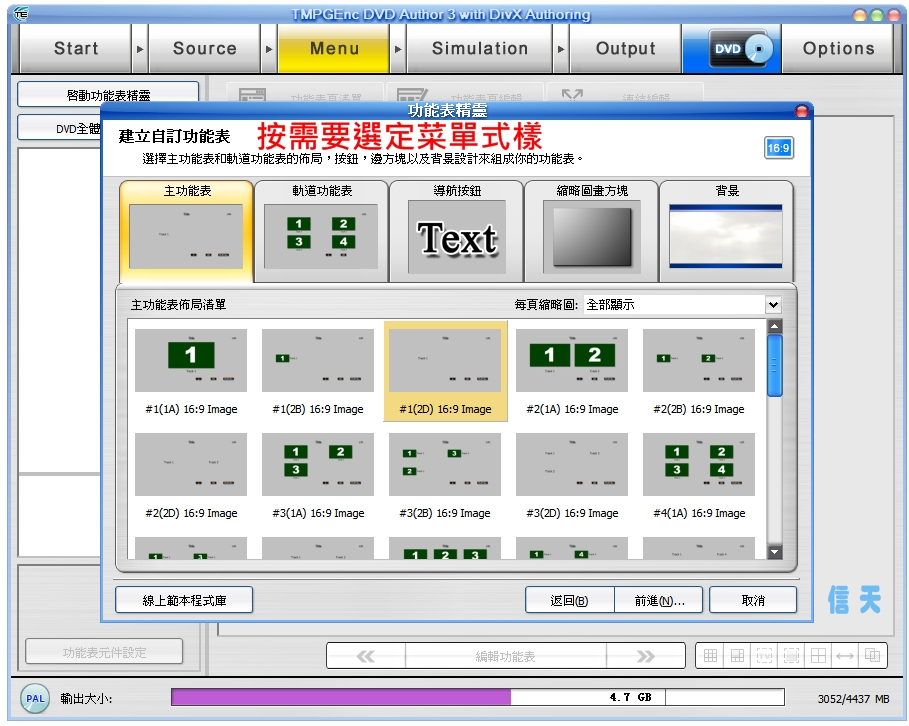Click the PAL format icon
Image resolution: width=909 pixels, height=726 pixels.
pyautogui.click(x=35, y=697)
